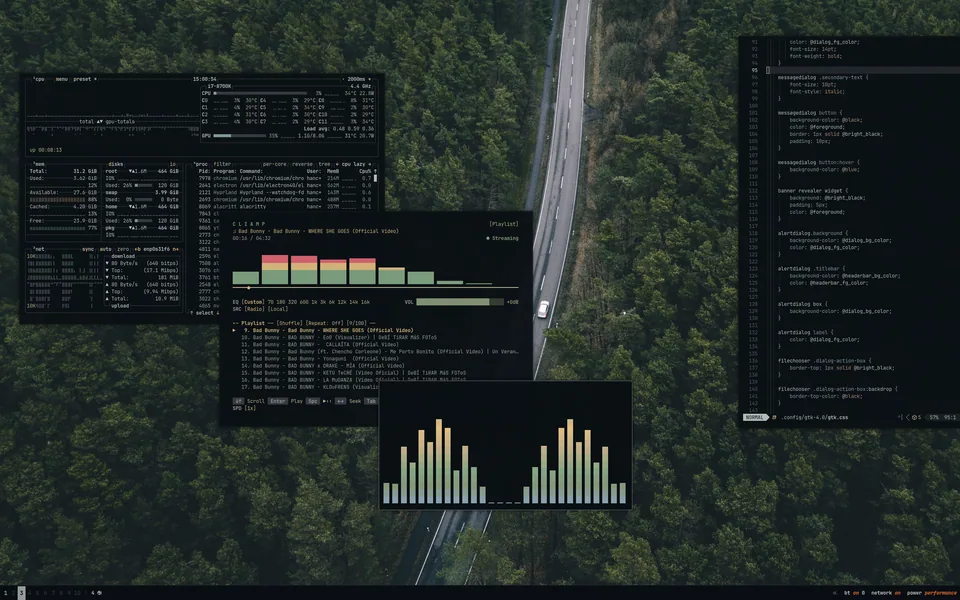The image size is (960, 600).
Task: Toggle [Shuffle] in the playlist header
Action: click(289, 323)
